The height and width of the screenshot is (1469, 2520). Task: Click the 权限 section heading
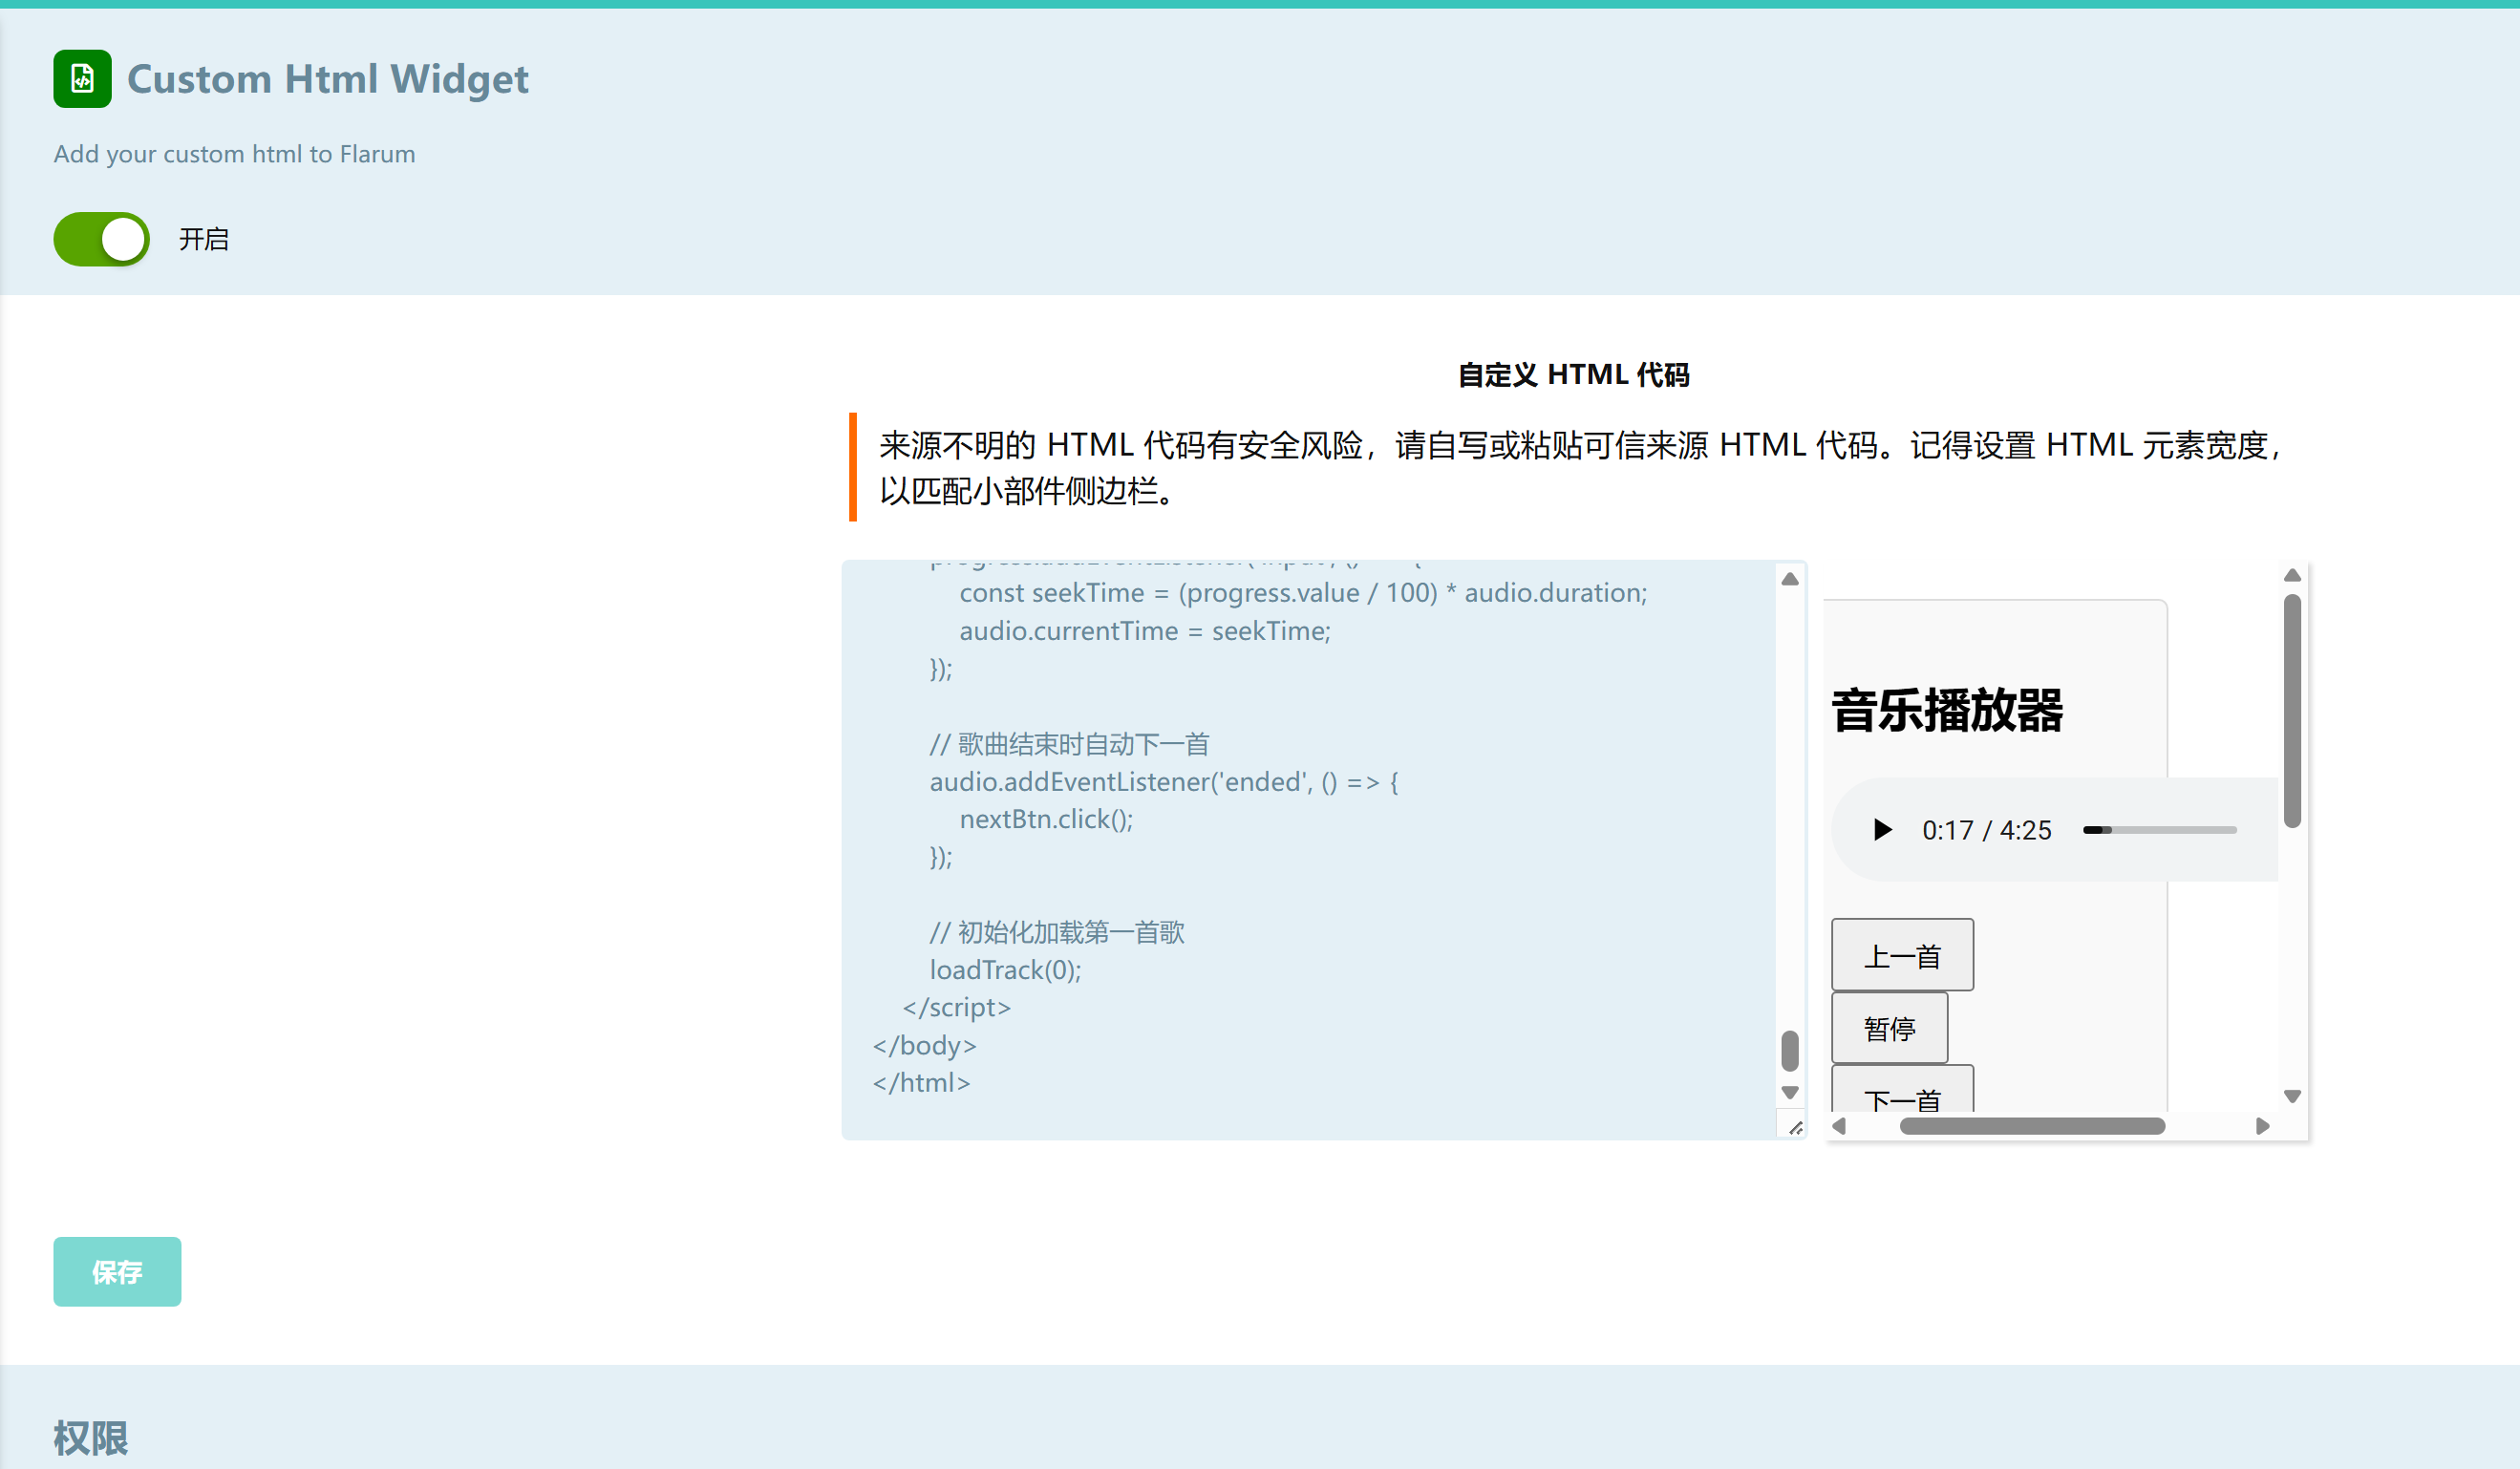[90, 1438]
